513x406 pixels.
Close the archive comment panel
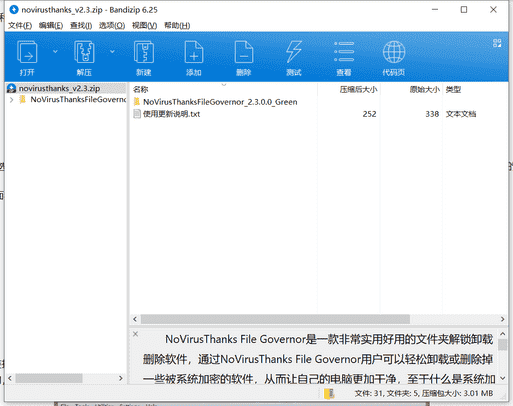pyautogui.click(x=135, y=334)
